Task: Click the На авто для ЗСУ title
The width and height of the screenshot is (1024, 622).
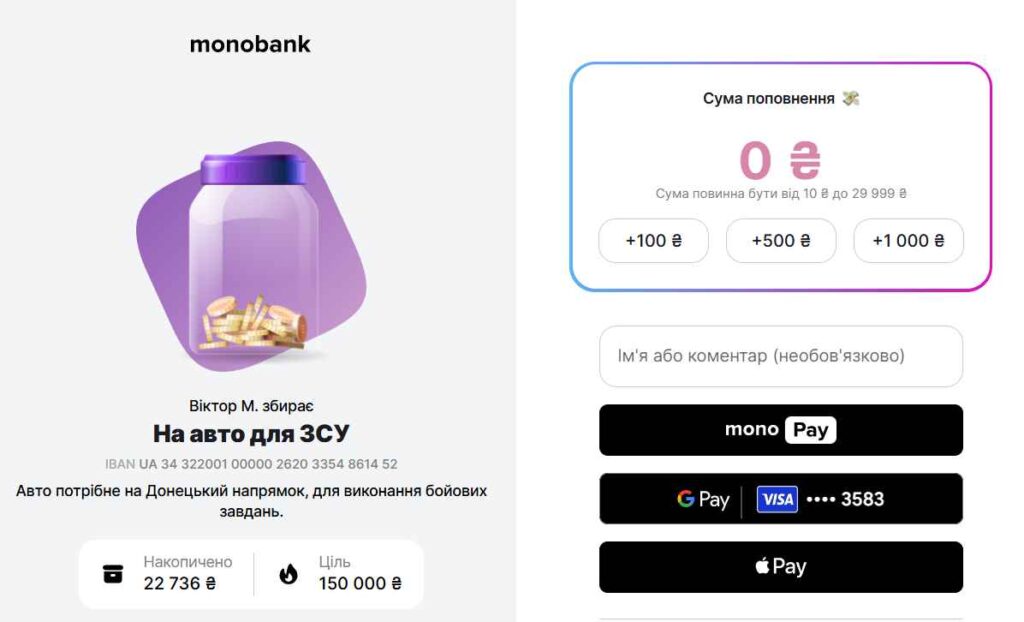Action: pyautogui.click(x=251, y=434)
